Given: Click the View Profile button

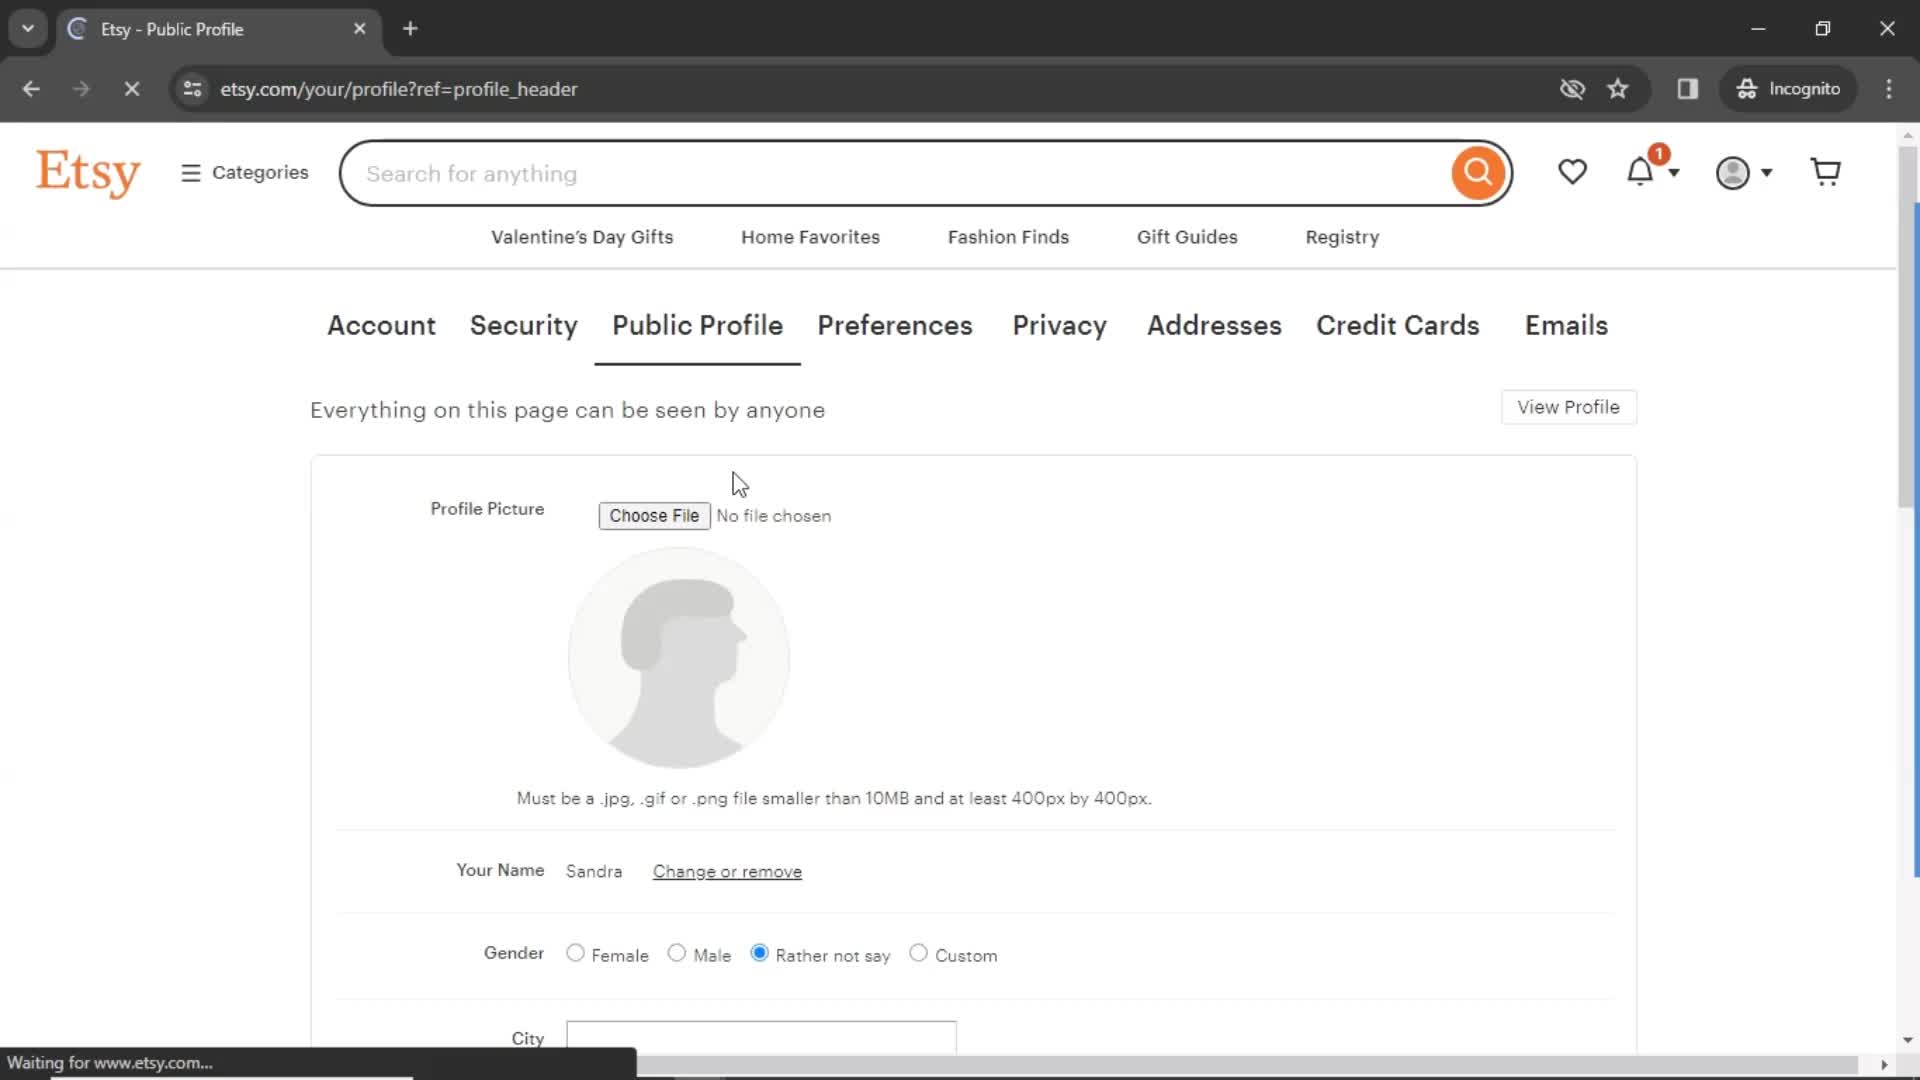Looking at the screenshot, I should pos(1569,407).
